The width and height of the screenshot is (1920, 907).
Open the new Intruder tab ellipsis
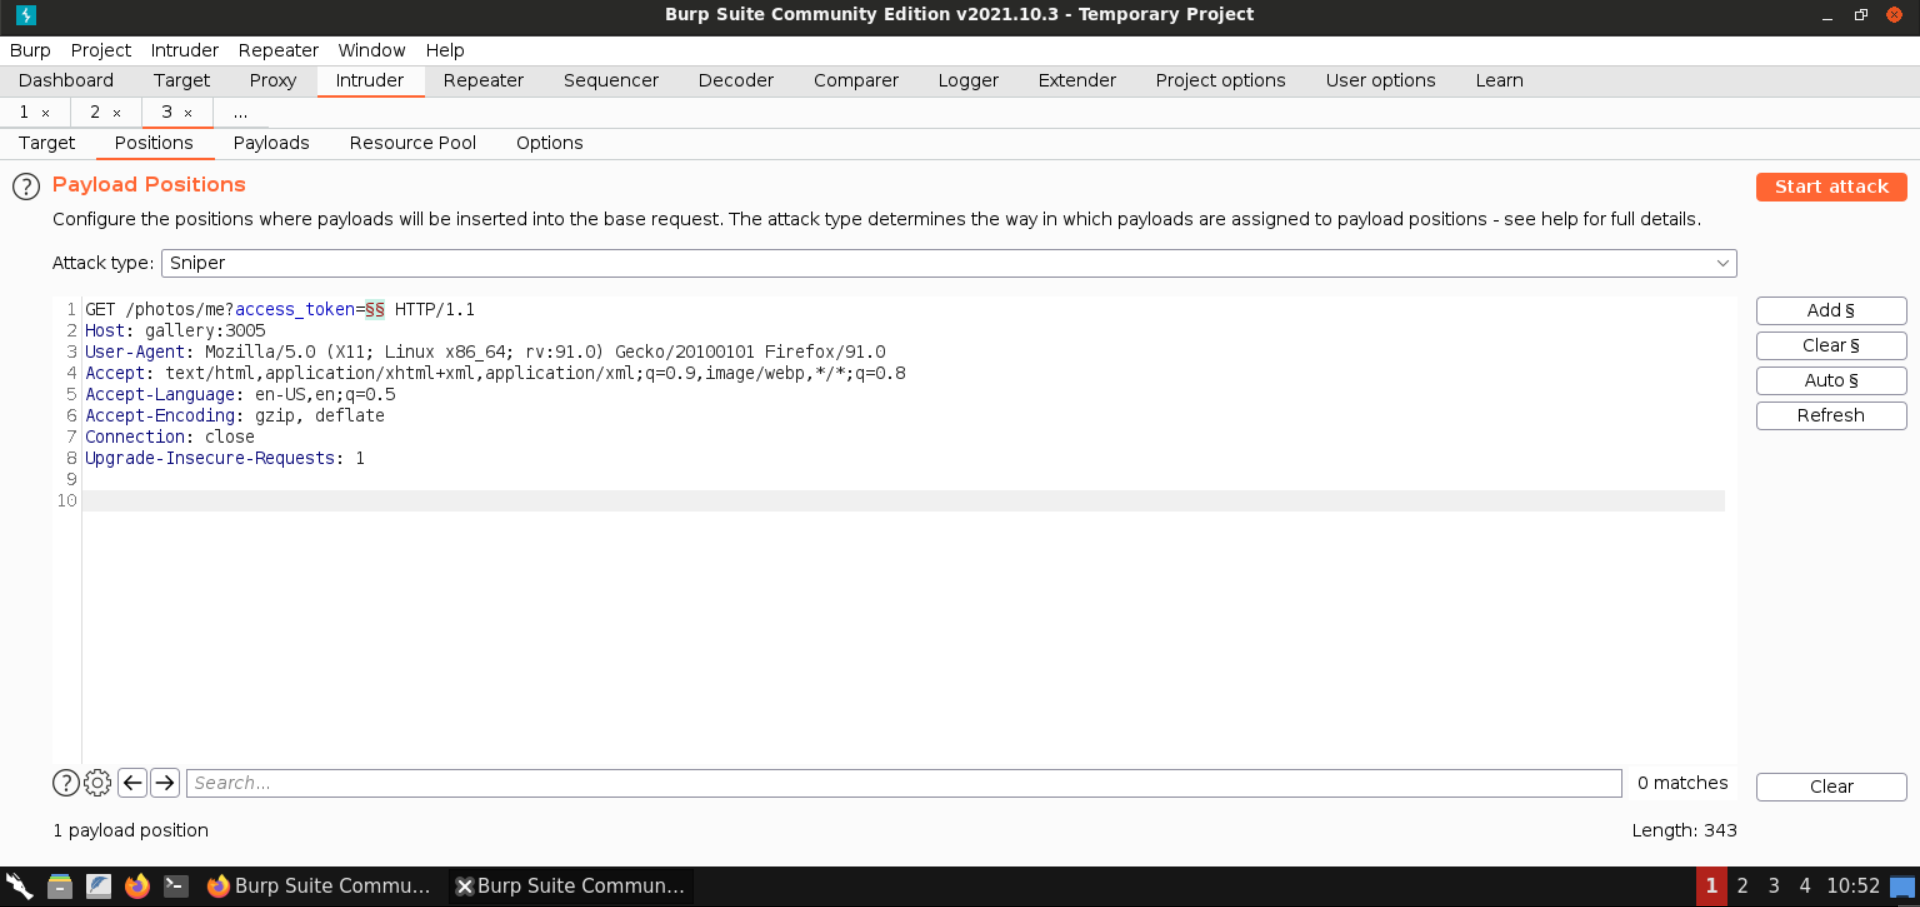point(240,113)
